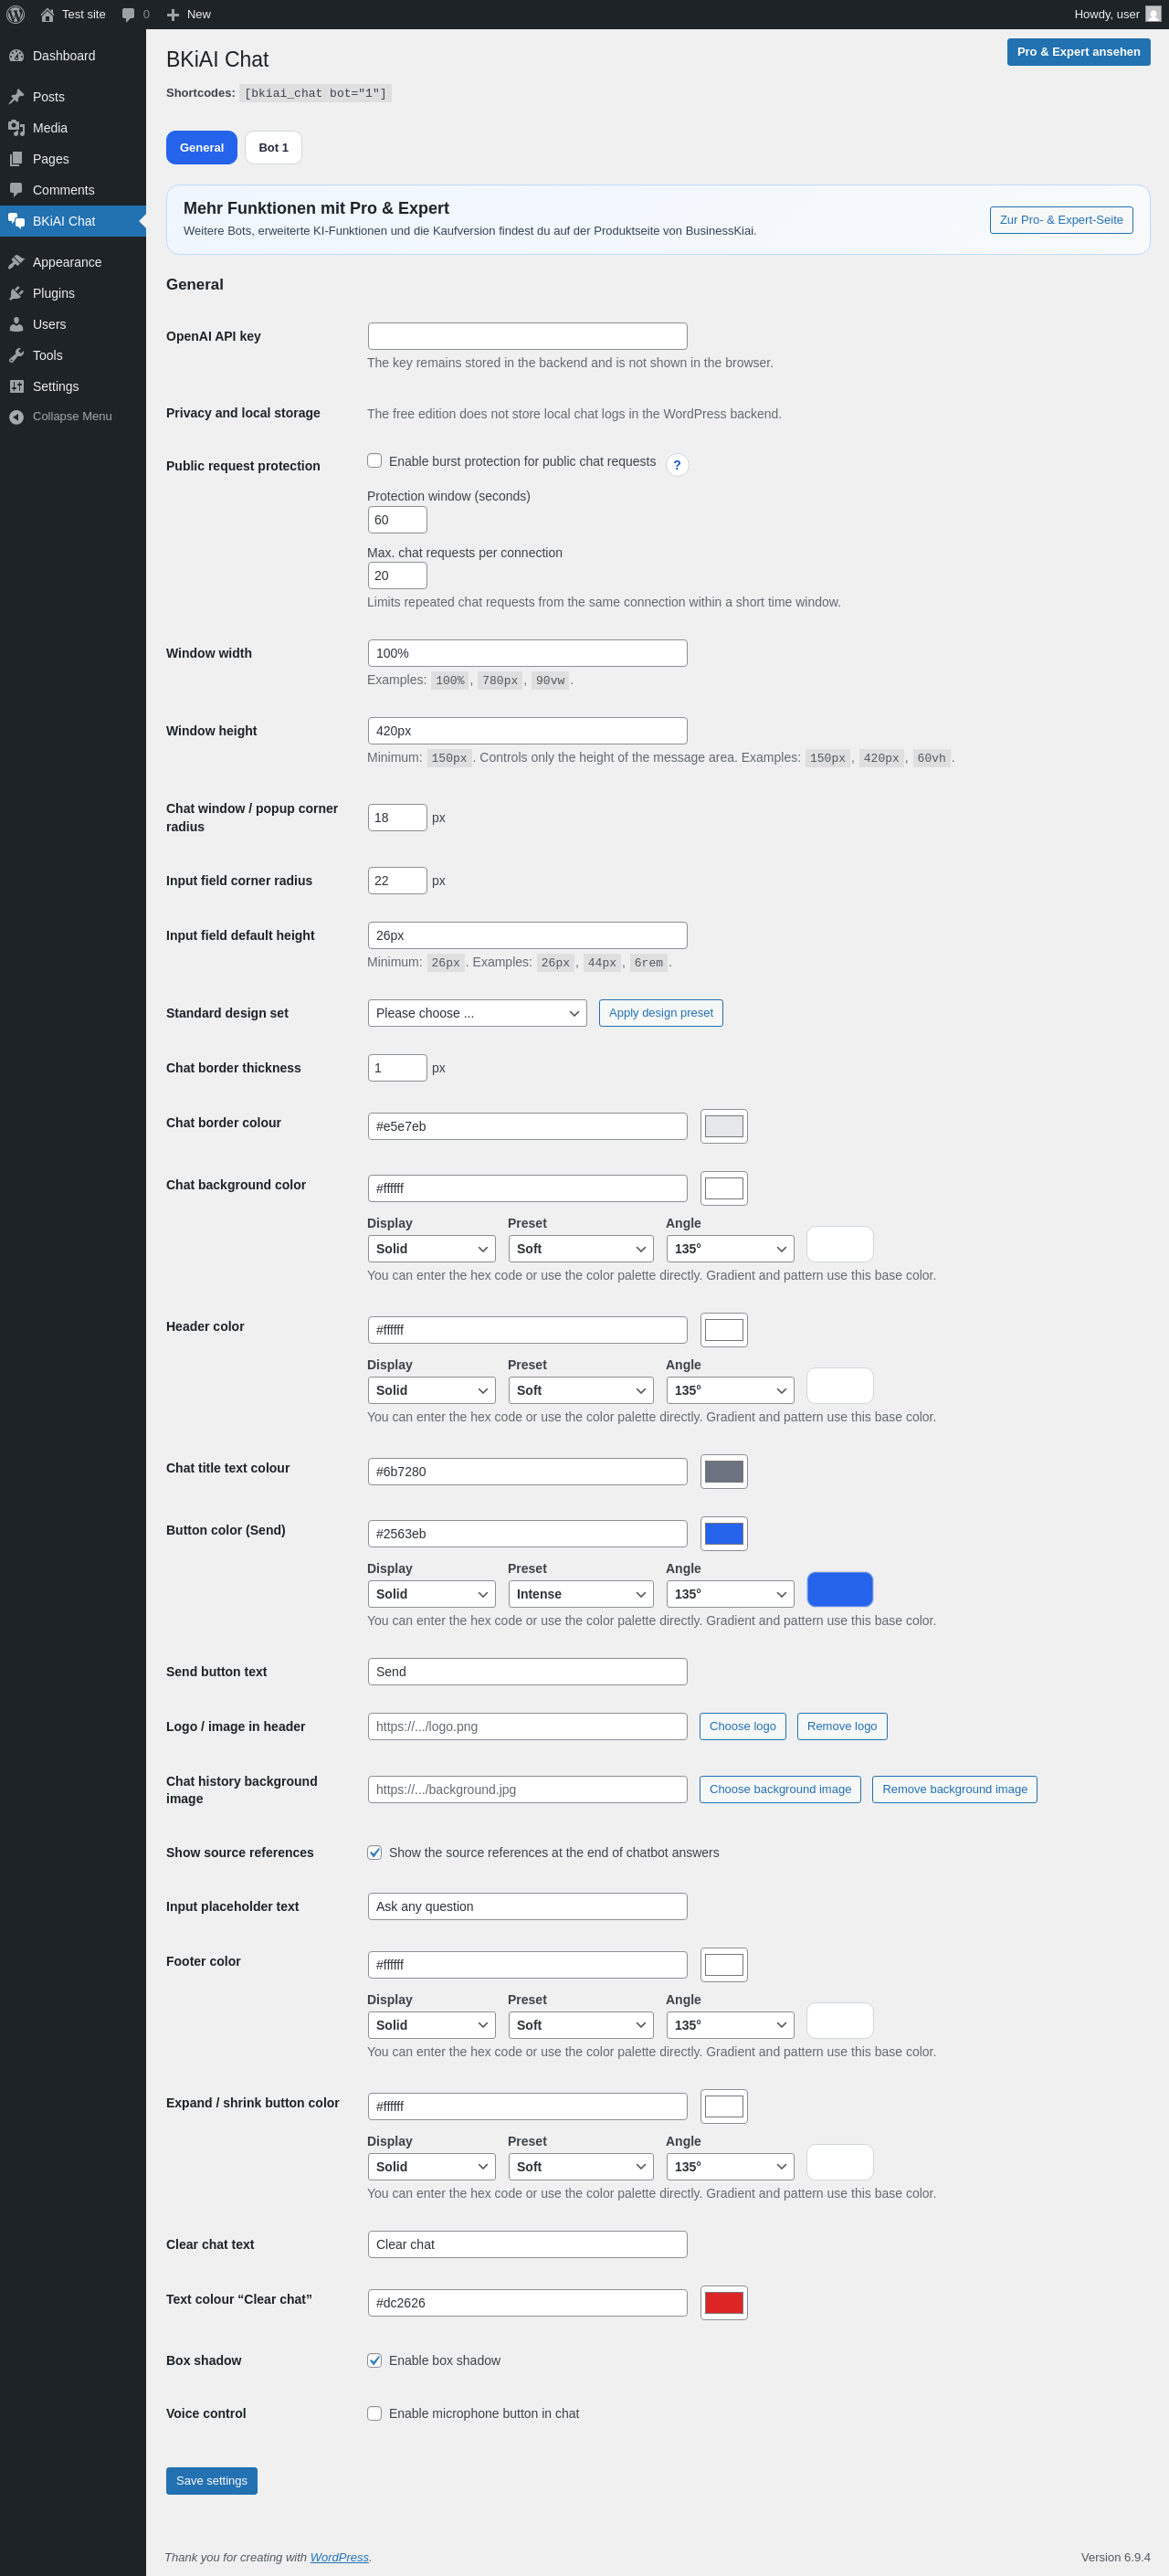This screenshot has width=1169, height=2576.
Task: Click the Test site home icon
Action: pyautogui.click(x=47, y=14)
